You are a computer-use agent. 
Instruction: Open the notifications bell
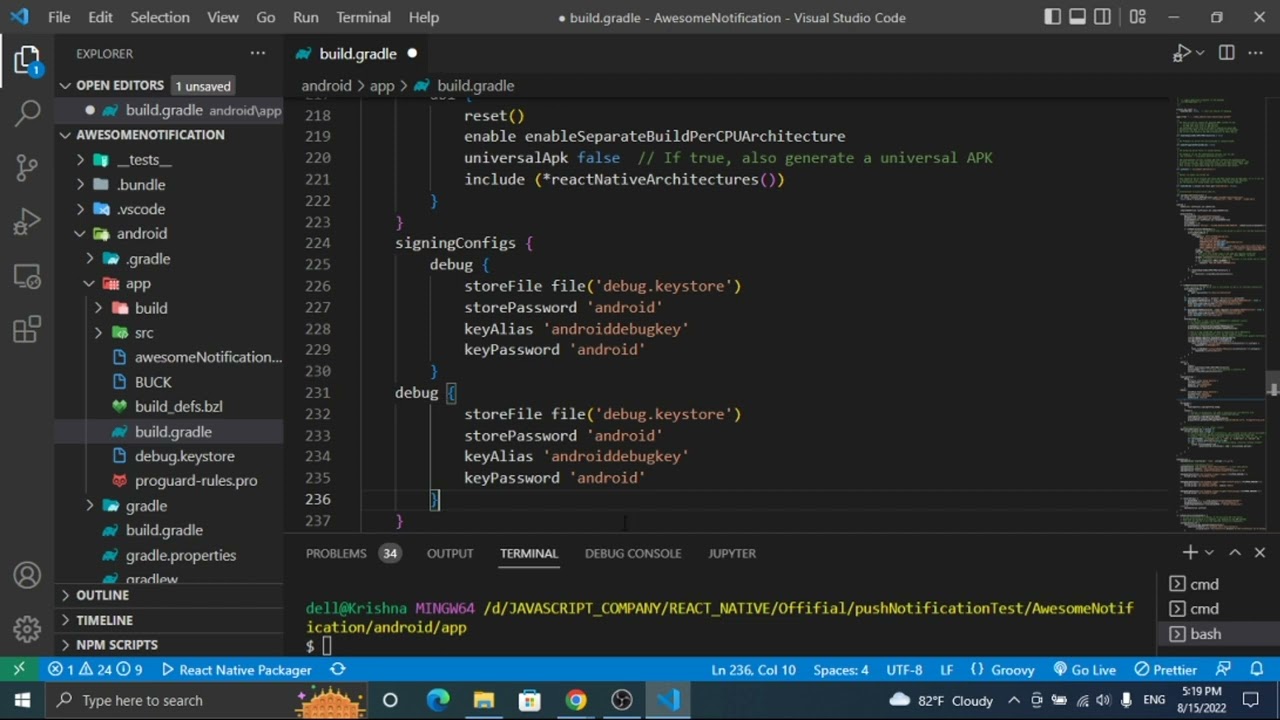click(1257, 669)
